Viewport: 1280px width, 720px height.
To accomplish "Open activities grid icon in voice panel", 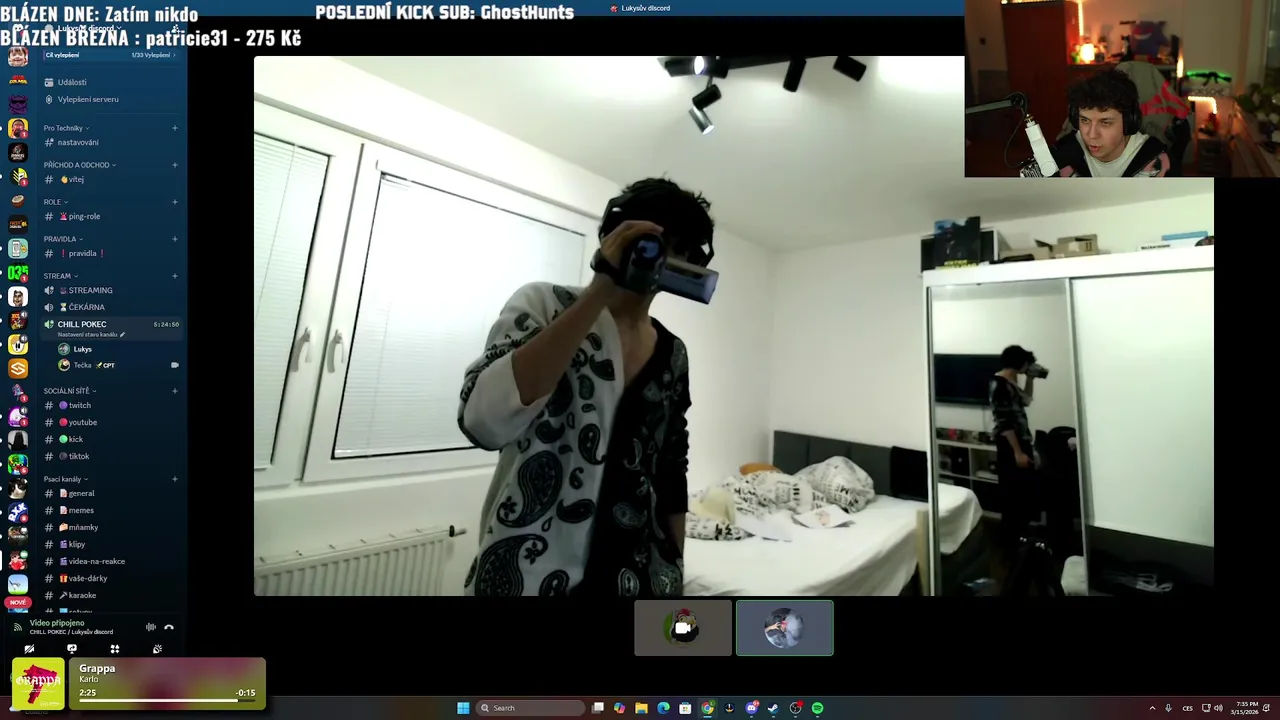I will (114, 649).
